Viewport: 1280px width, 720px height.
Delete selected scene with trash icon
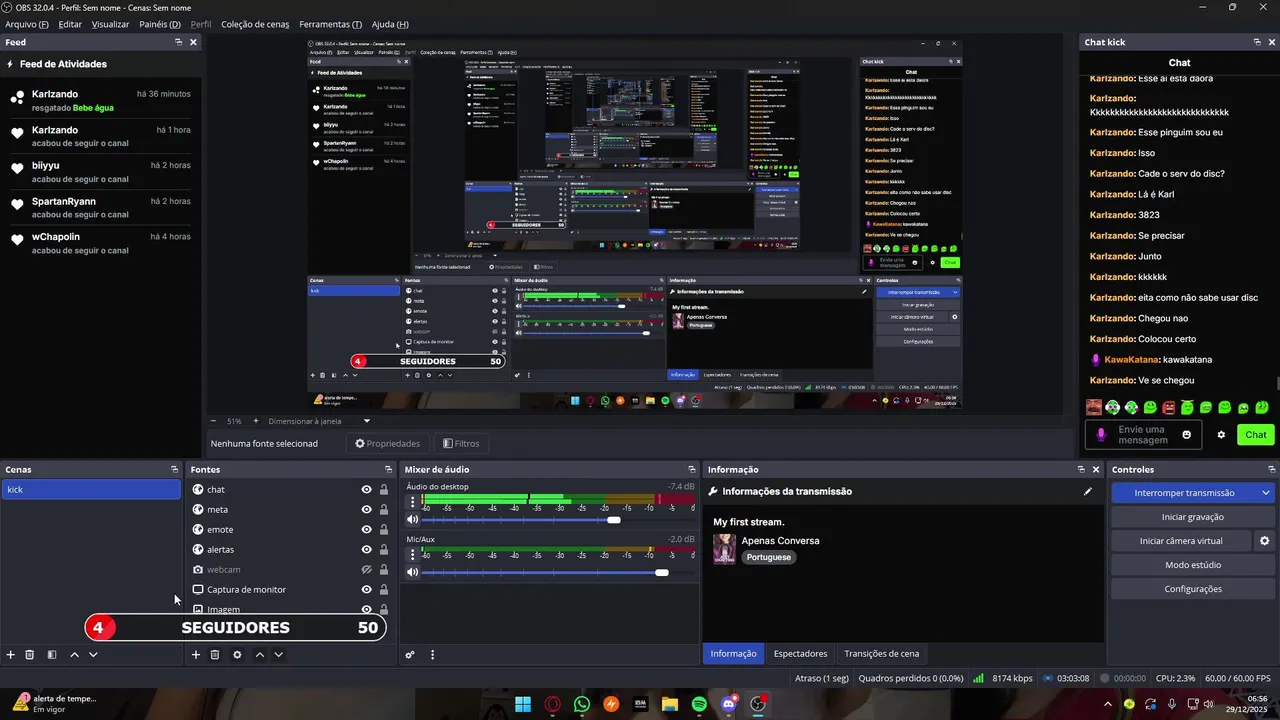pos(30,655)
